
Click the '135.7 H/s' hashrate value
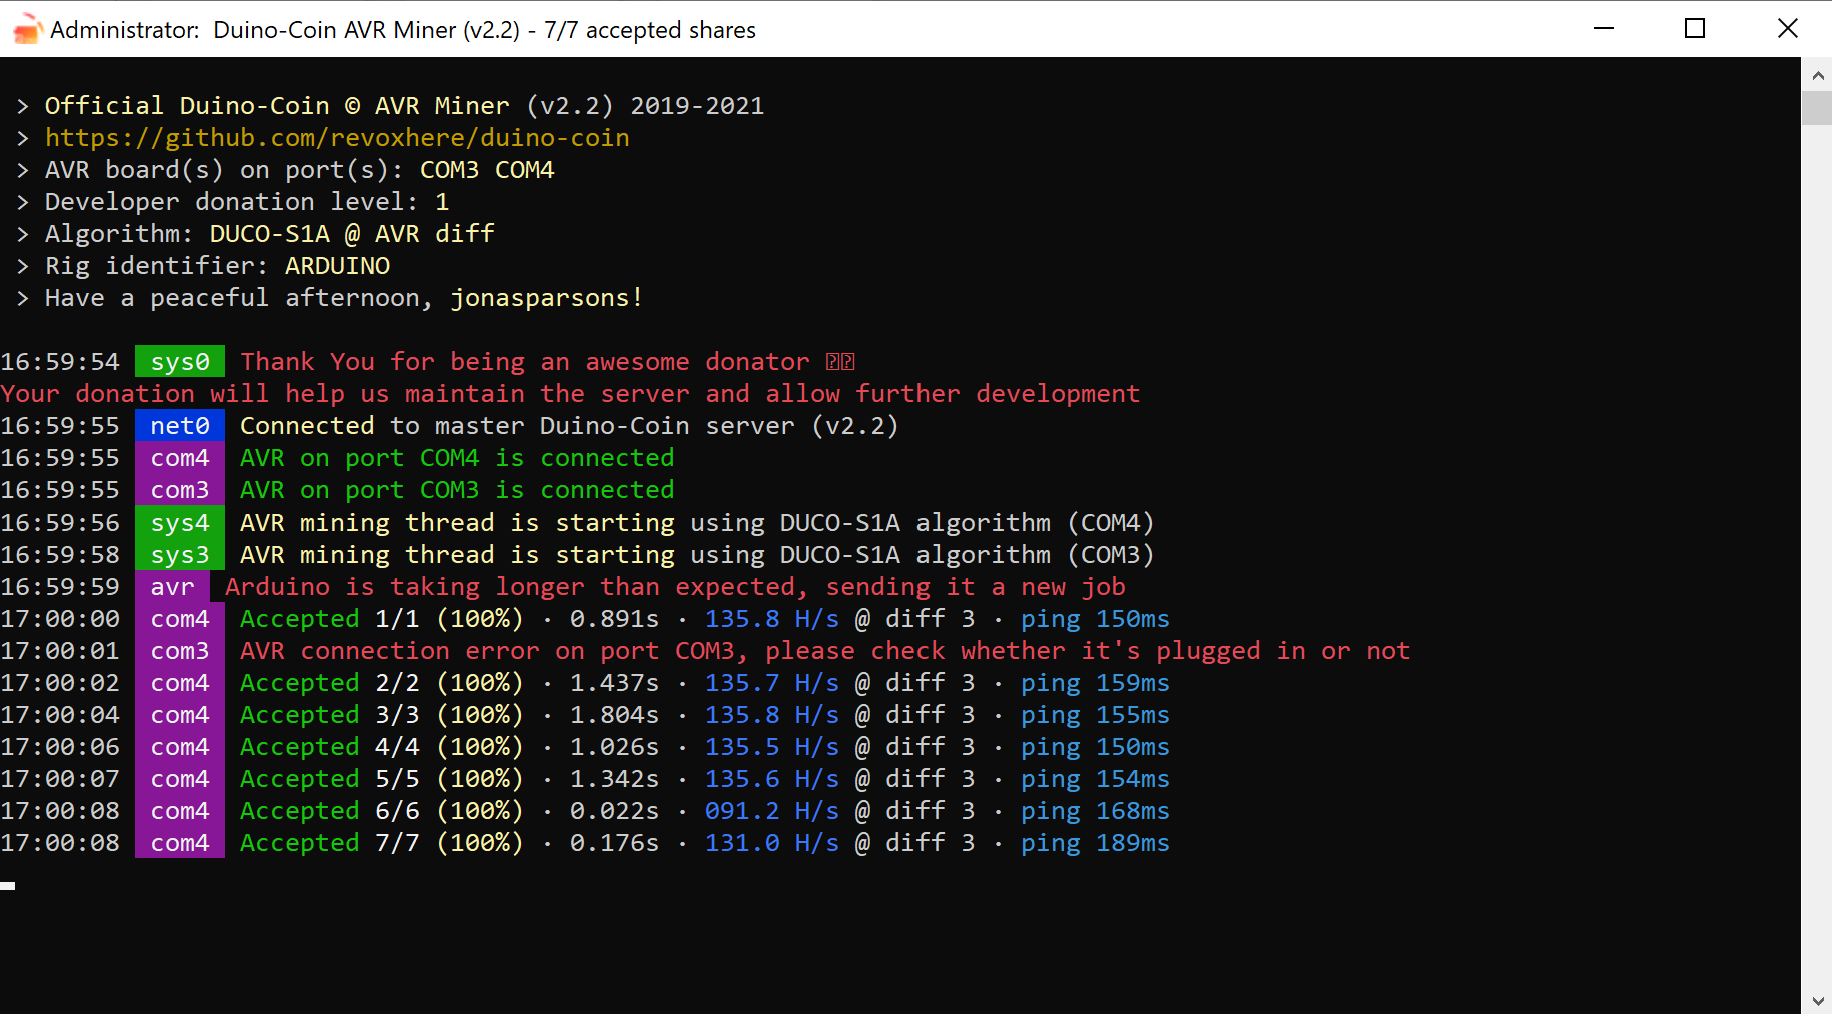(x=772, y=683)
